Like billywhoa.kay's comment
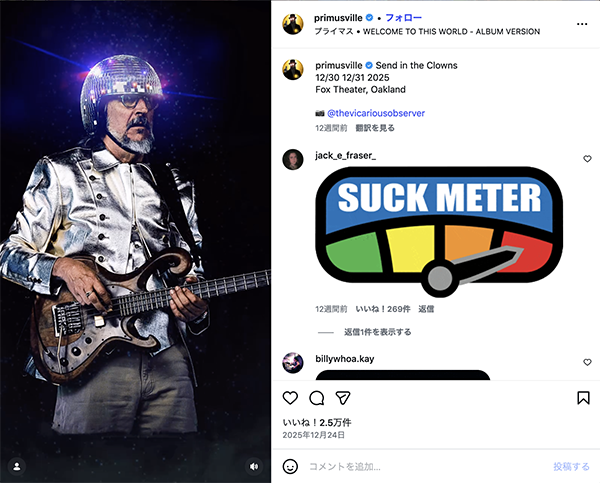The image size is (600, 483). click(587, 362)
